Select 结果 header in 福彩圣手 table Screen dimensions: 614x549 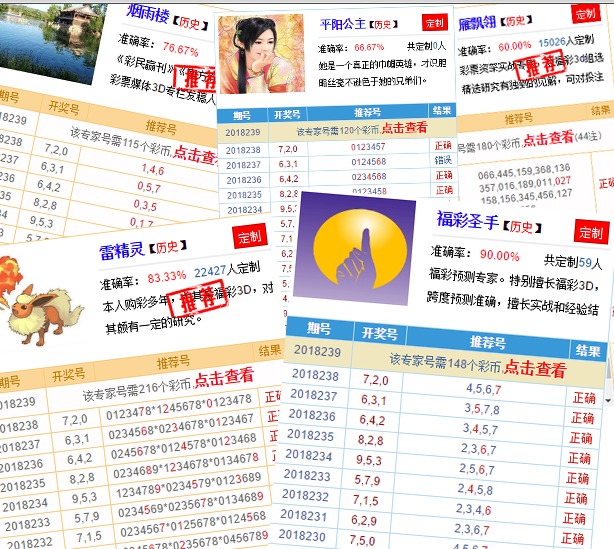click(x=588, y=351)
